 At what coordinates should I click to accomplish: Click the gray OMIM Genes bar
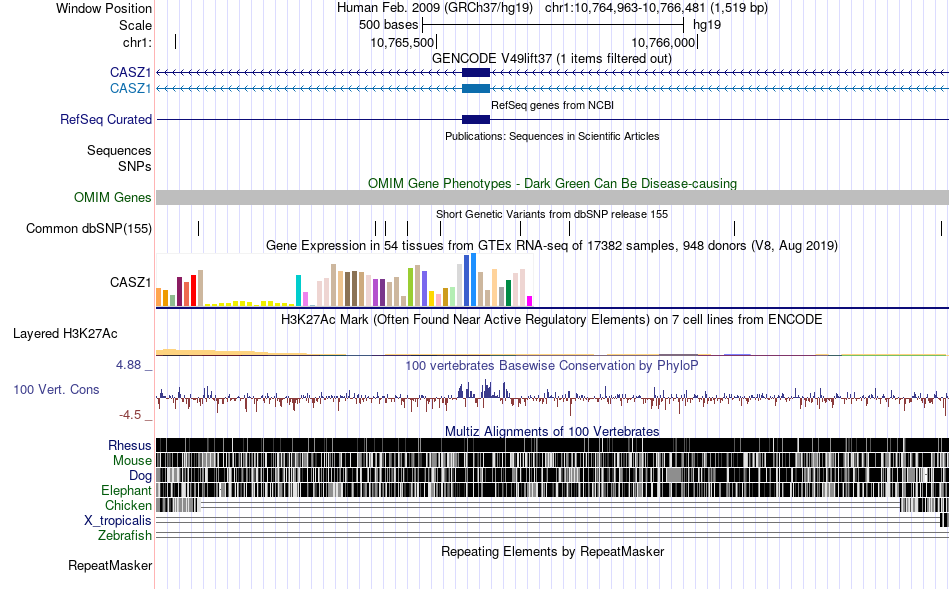point(553,198)
